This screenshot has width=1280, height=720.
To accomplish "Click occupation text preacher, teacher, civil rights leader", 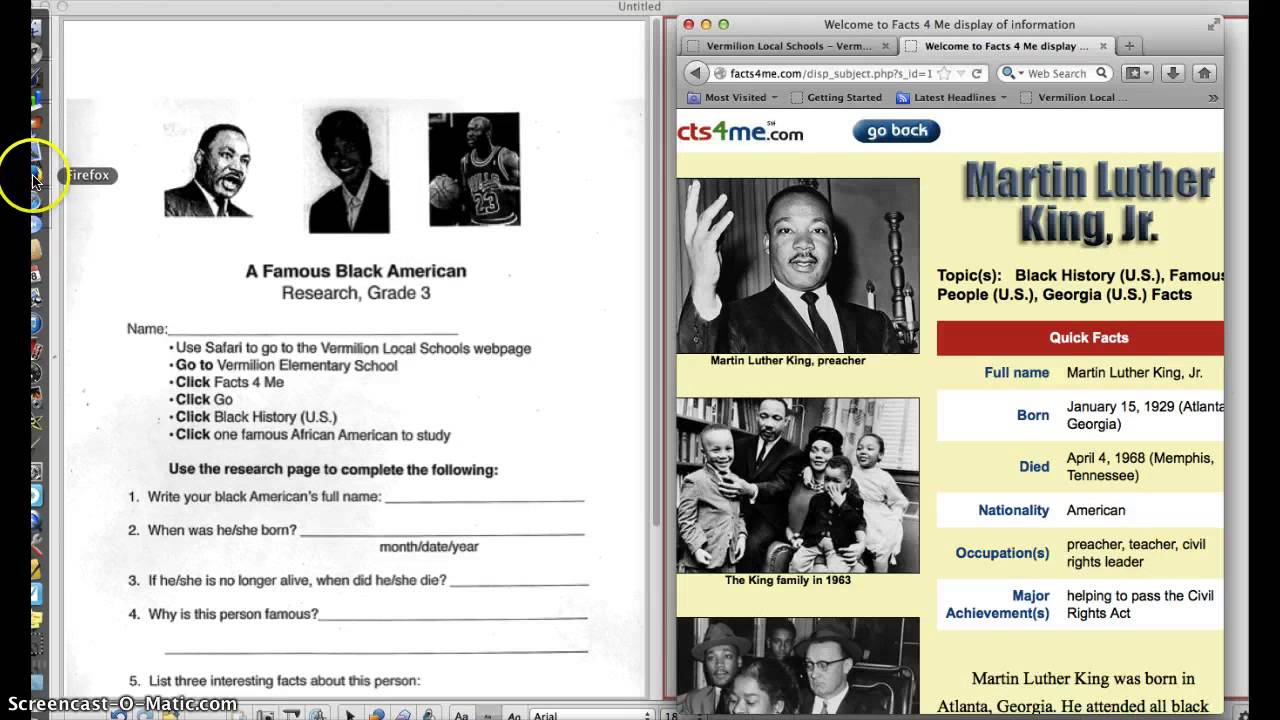I will [x=1136, y=553].
